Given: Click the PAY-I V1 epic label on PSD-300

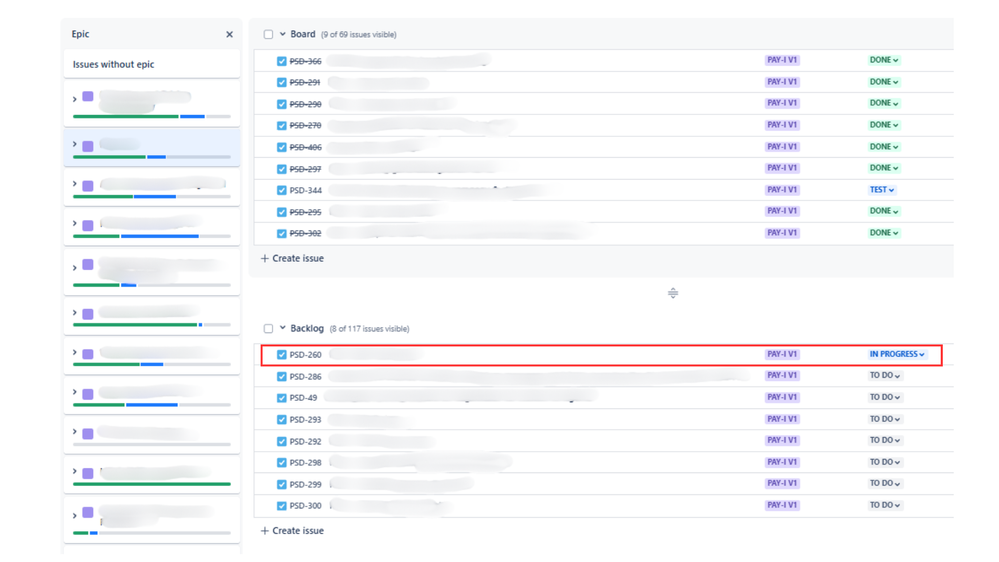Looking at the screenshot, I should pyautogui.click(x=782, y=505).
